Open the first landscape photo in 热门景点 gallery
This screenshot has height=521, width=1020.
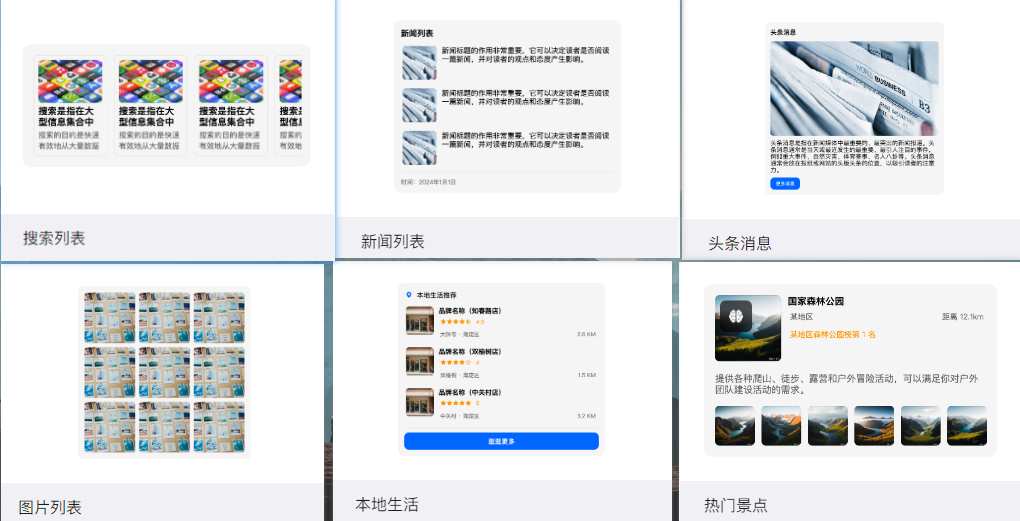click(735, 425)
